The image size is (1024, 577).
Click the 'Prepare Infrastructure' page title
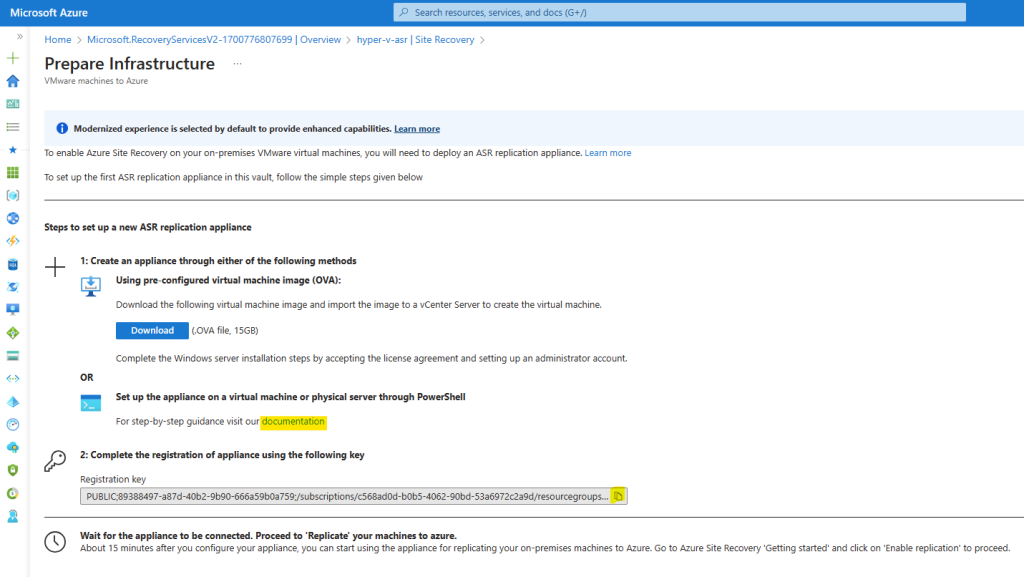point(129,63)
